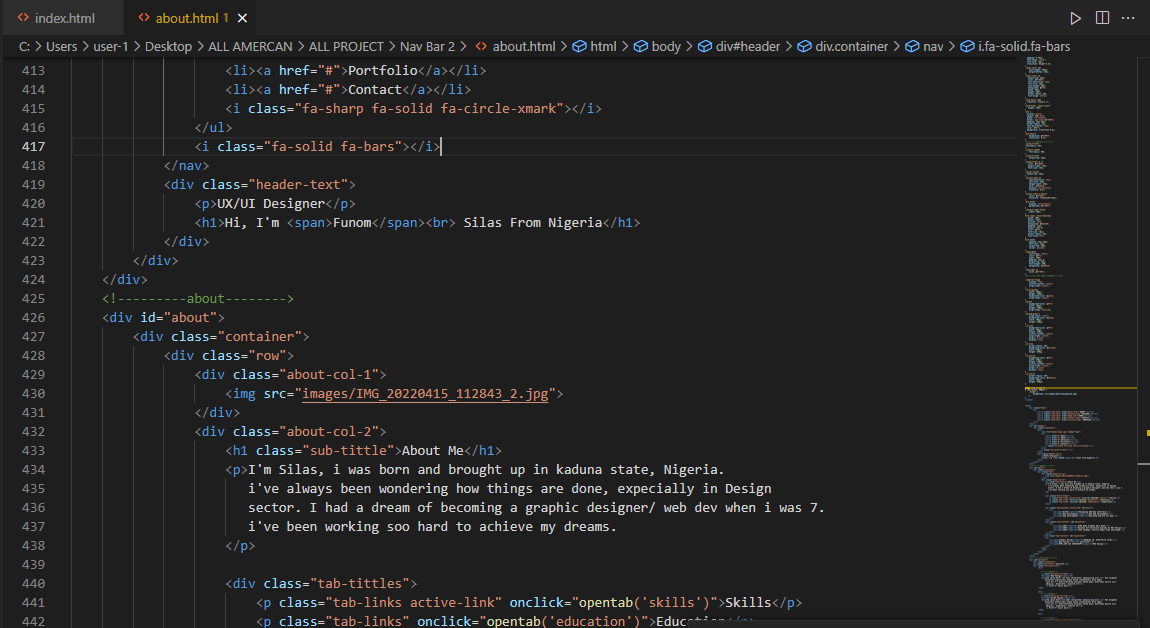This screenshot has width=1150, height=628.
Task: Follow the images/IMG_20220415_112843_2.jpg link
Action: [425, 393]
